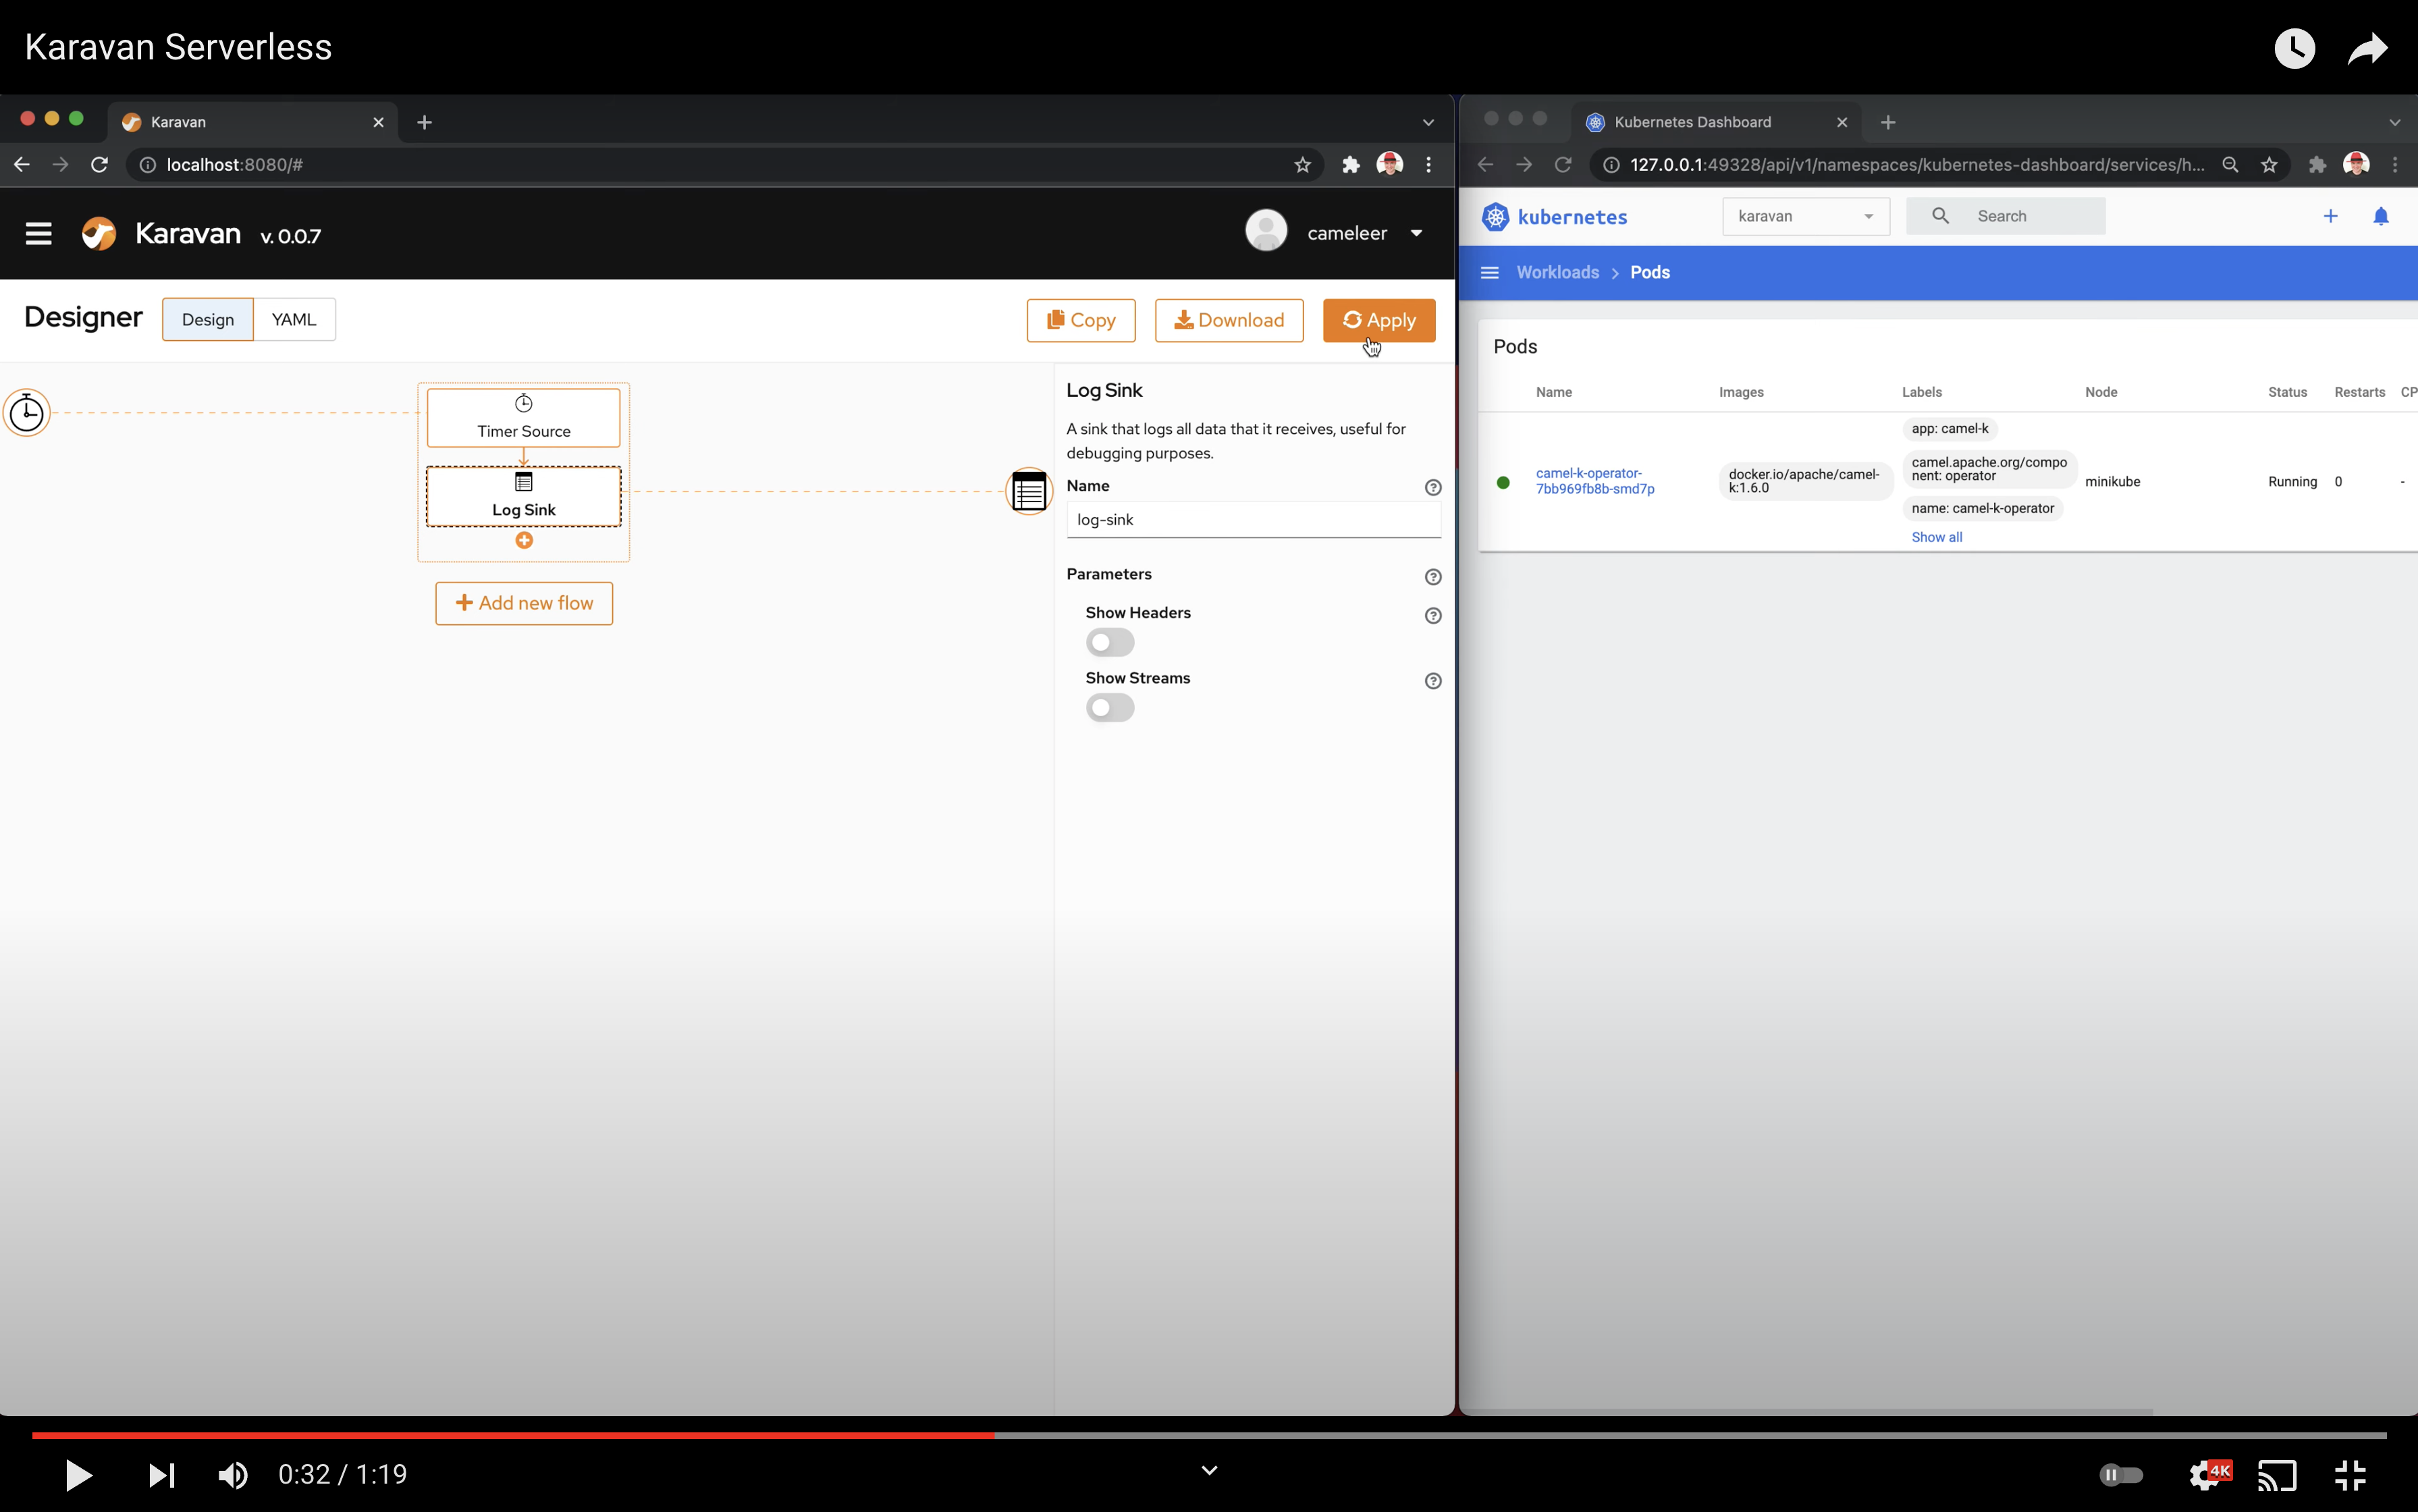Open notifications bell in the Kubernetes dashboard
The height and width of the screenshot is (1512, 2418).
(x=2381, y=215)
